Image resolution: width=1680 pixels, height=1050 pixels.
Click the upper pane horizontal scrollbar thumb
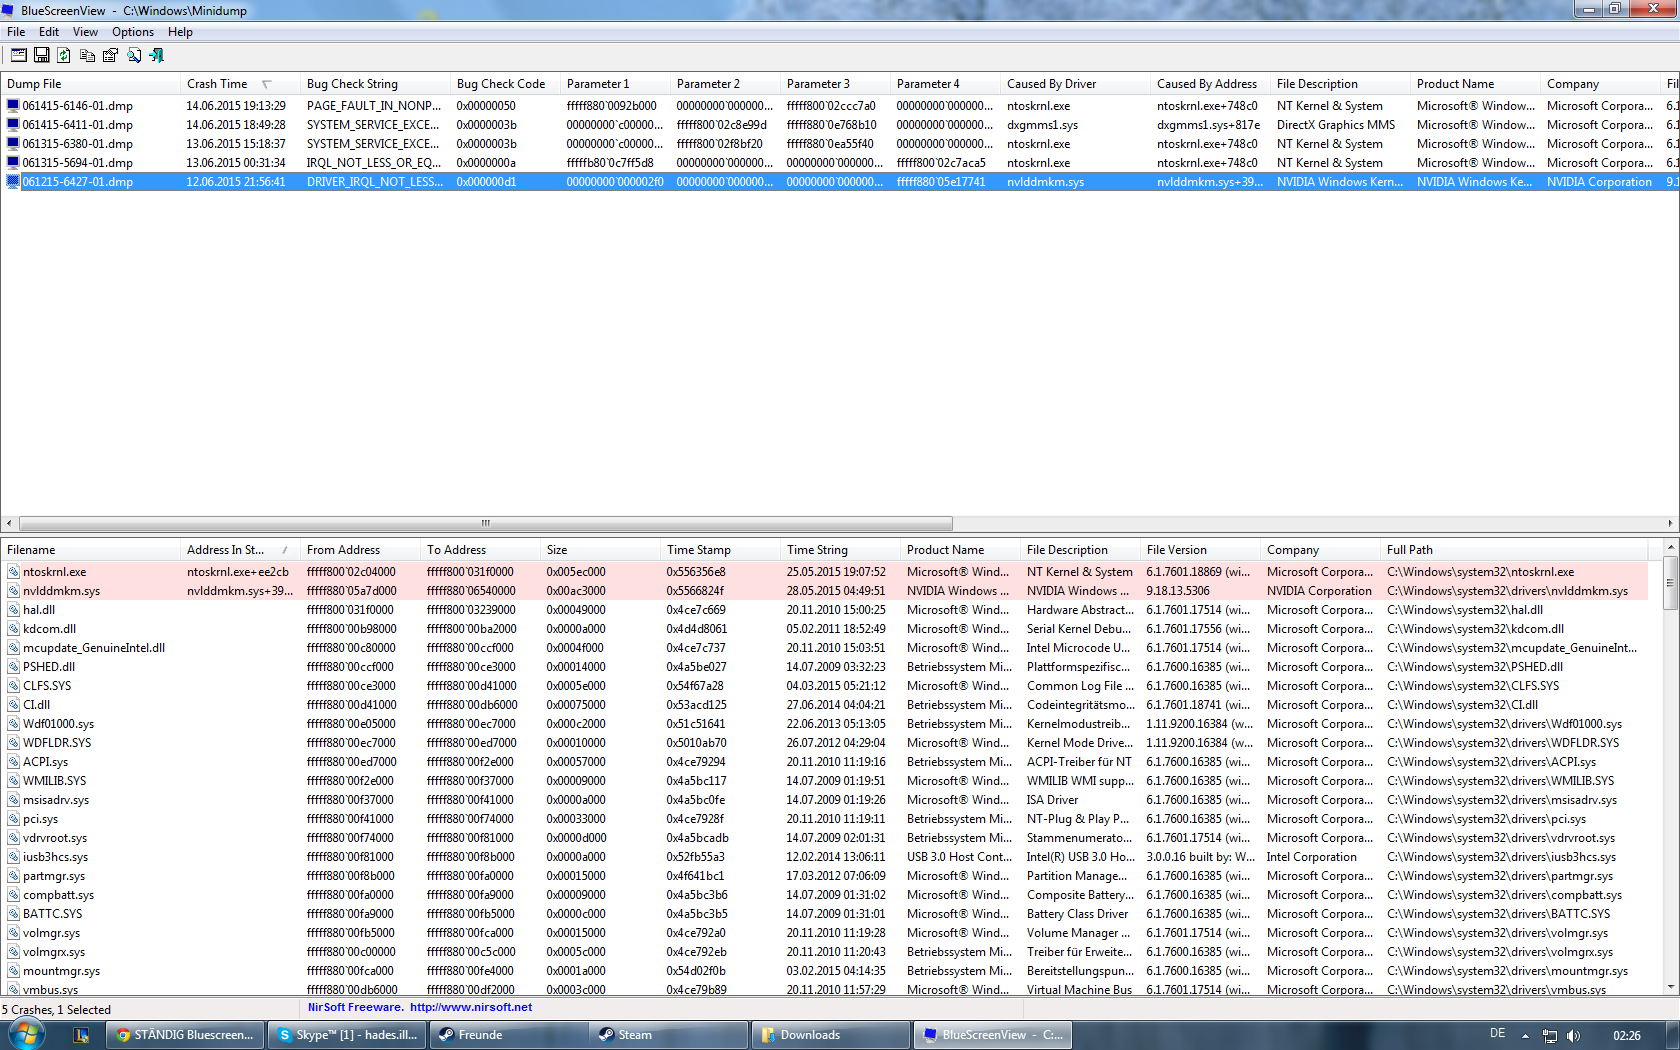pos(486,523)
